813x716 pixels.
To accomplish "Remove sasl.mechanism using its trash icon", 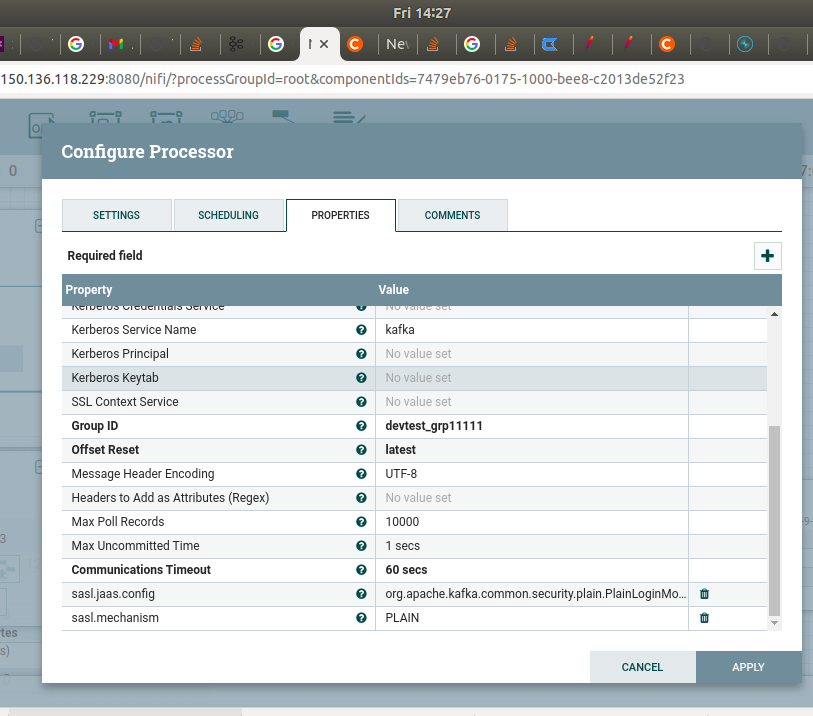I will pos(704,618).
